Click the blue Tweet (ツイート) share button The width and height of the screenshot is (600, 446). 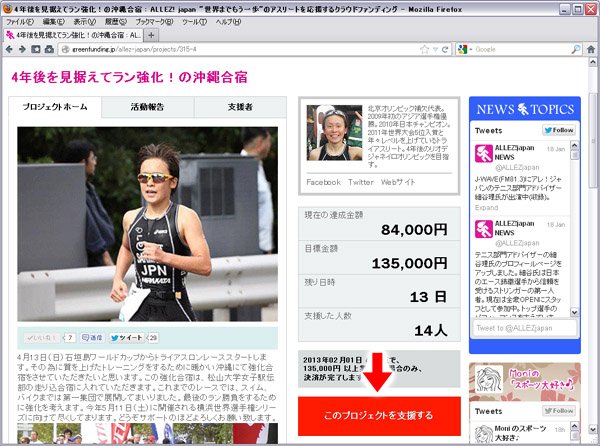(127, 338)
